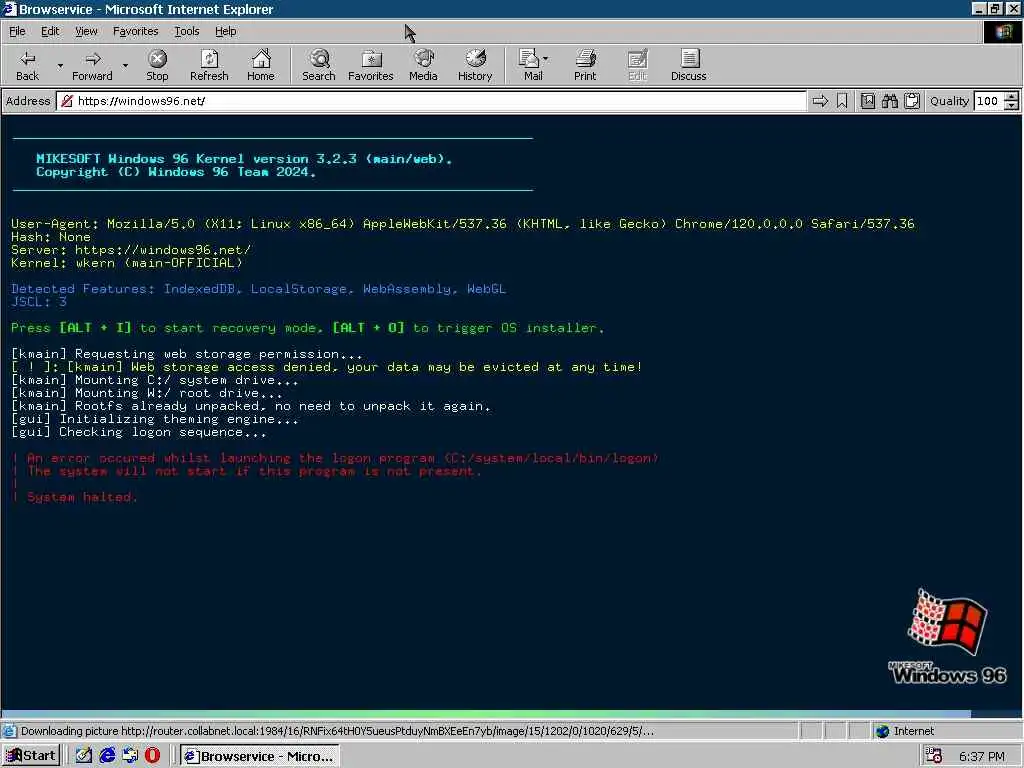
Task: Print the page with the Print button
Action: [585, 65]
